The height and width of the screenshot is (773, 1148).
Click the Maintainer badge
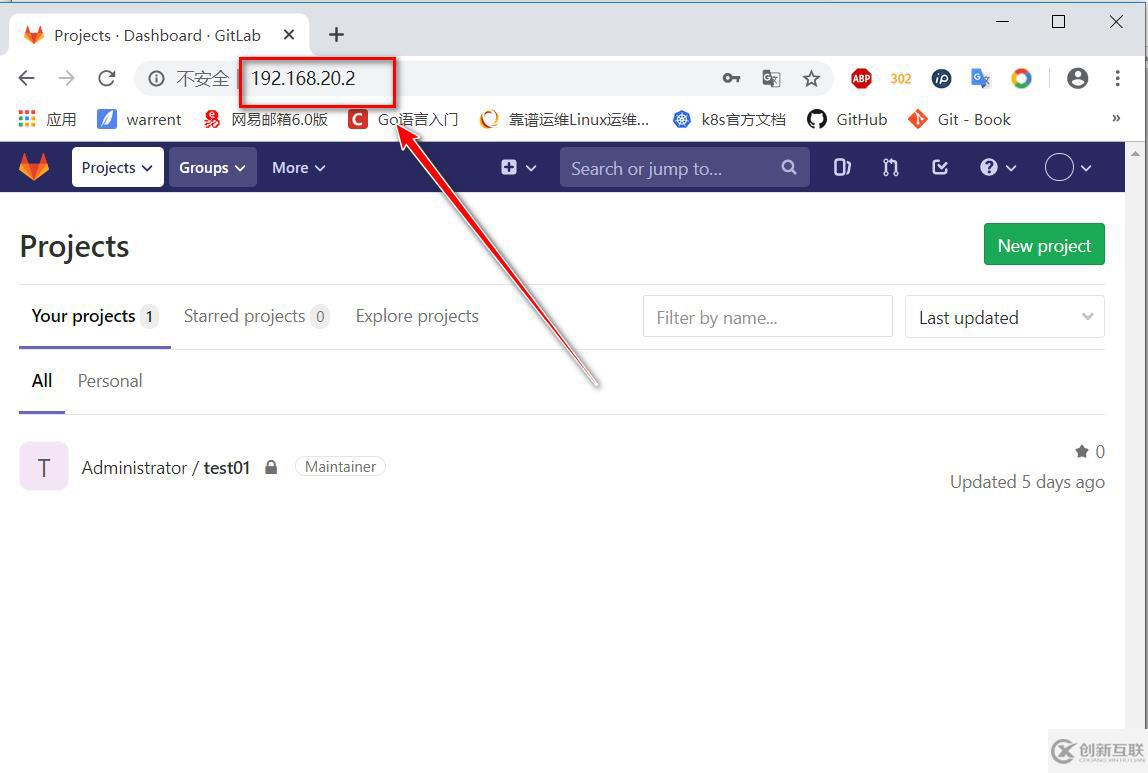click(x=340, y=466)
